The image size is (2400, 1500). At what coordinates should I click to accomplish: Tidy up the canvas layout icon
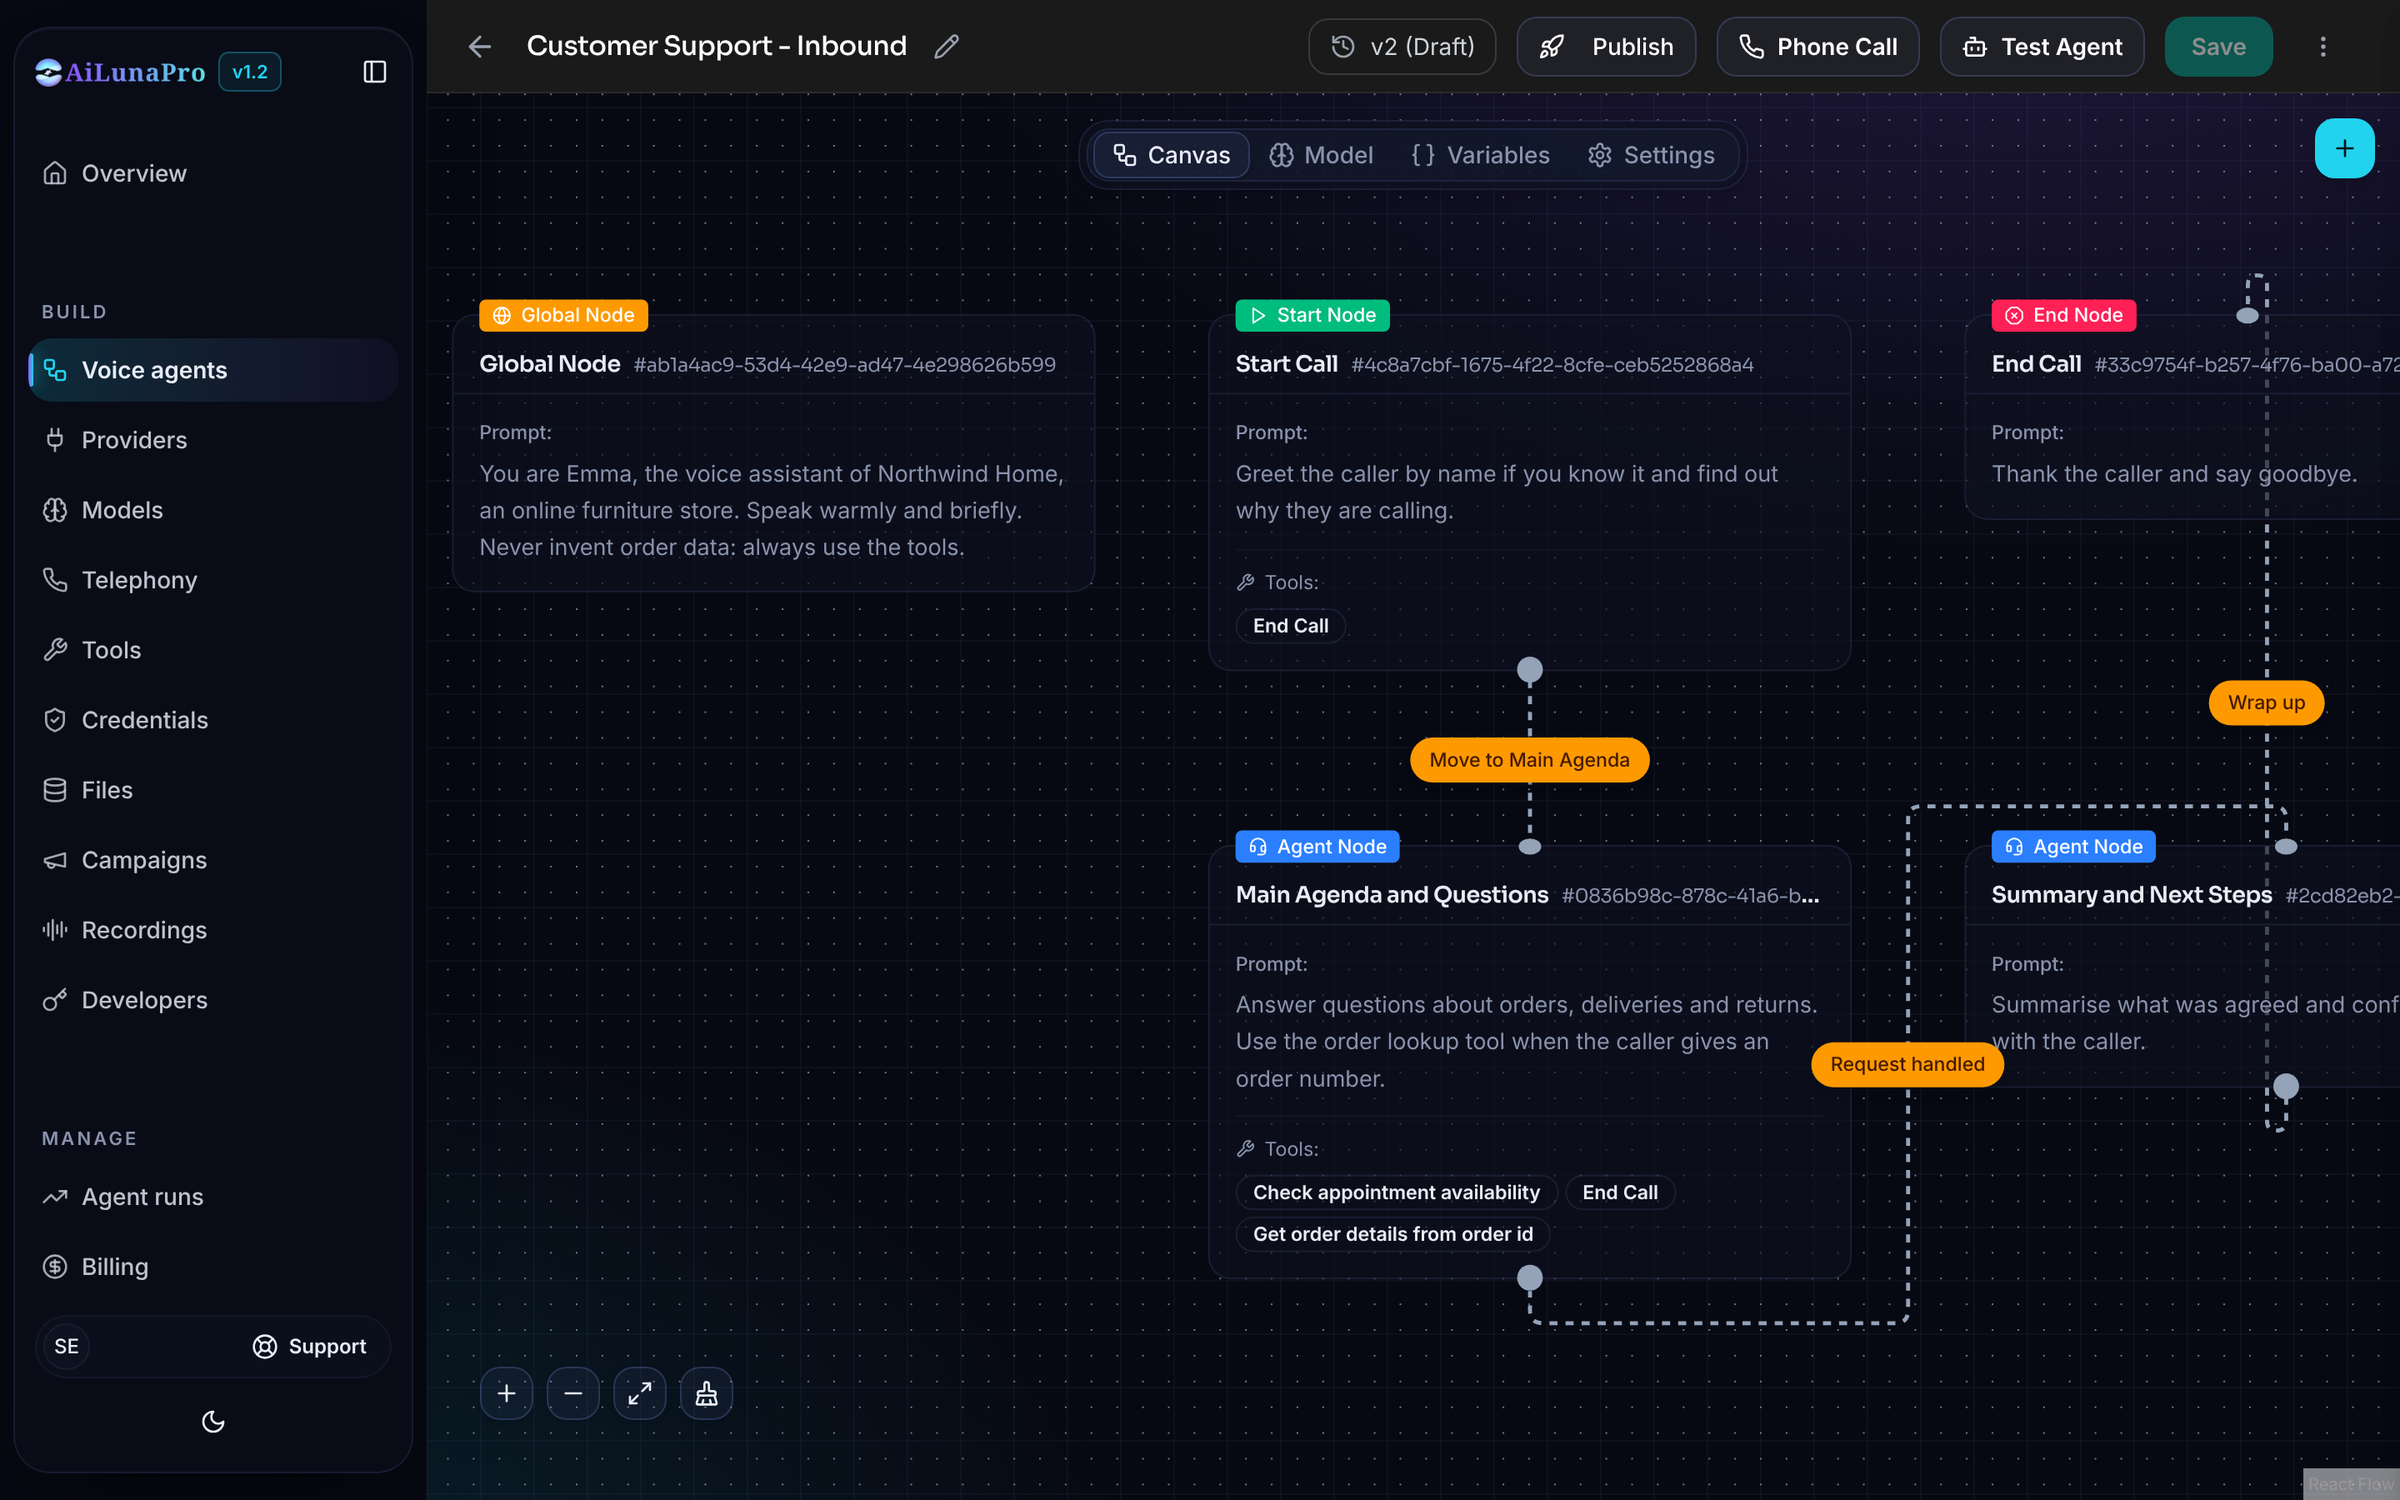(706, 1393)
